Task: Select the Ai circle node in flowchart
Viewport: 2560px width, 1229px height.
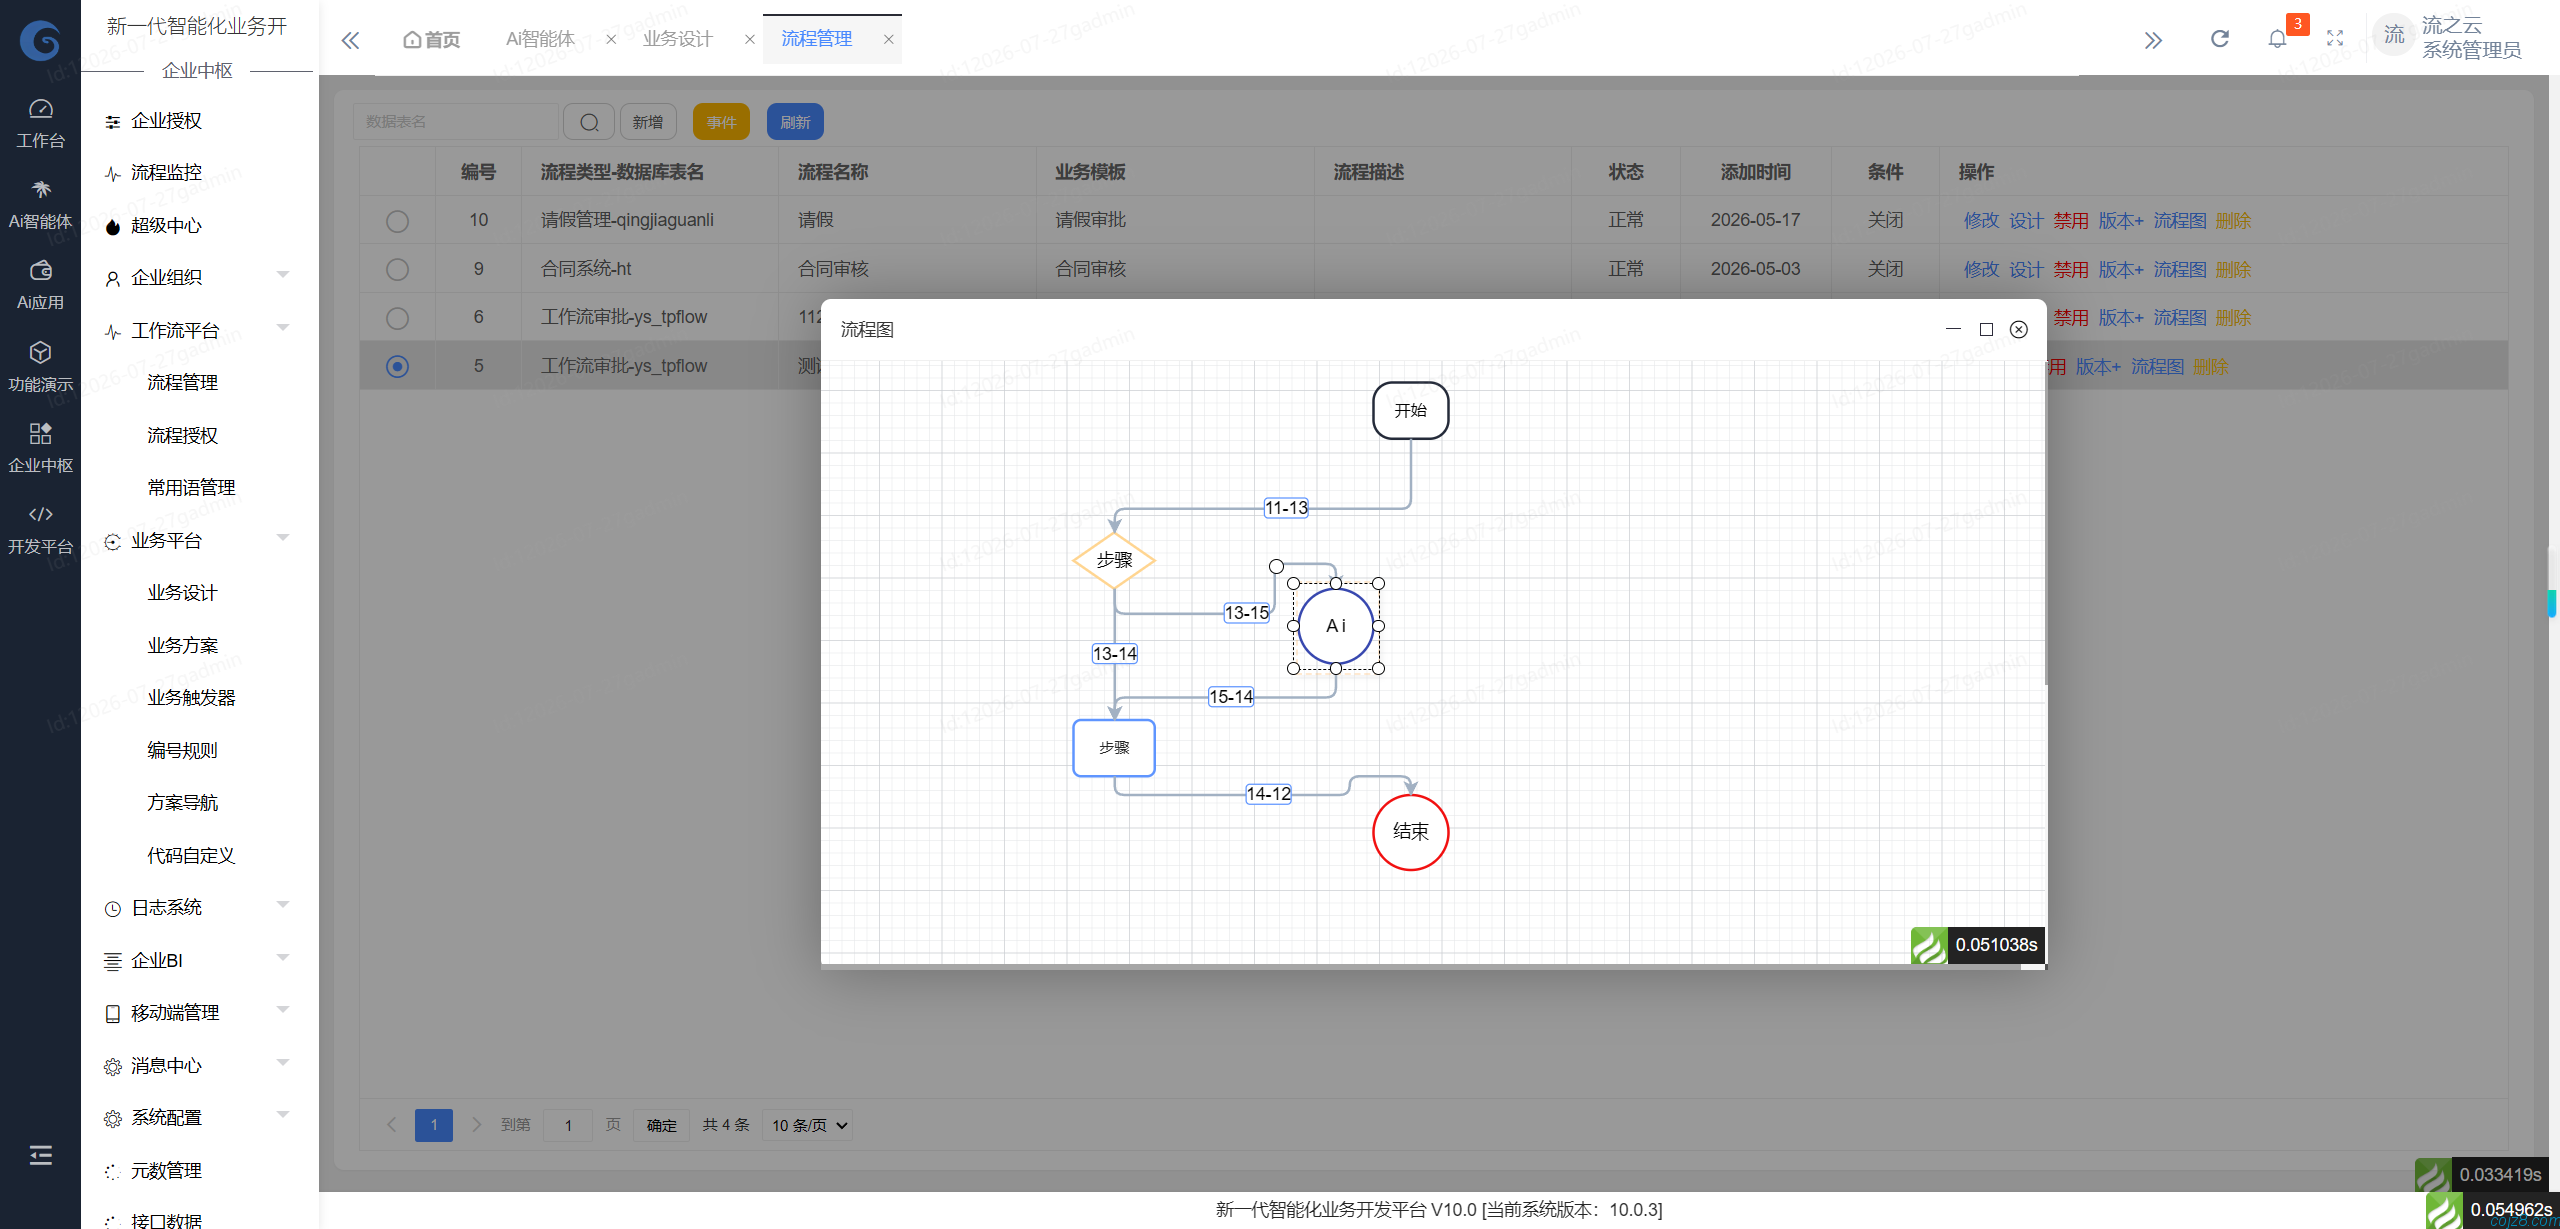Action: coord(1336,626)
